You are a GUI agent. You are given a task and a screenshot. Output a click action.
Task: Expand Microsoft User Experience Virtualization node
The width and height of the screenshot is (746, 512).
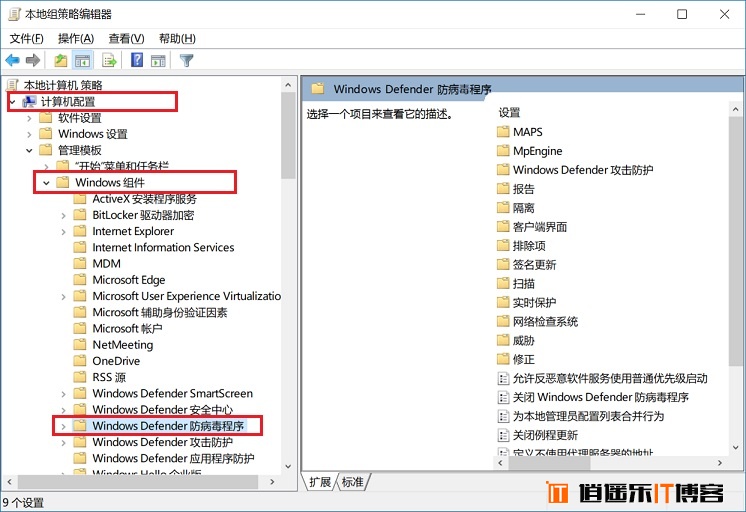point(63,296)
